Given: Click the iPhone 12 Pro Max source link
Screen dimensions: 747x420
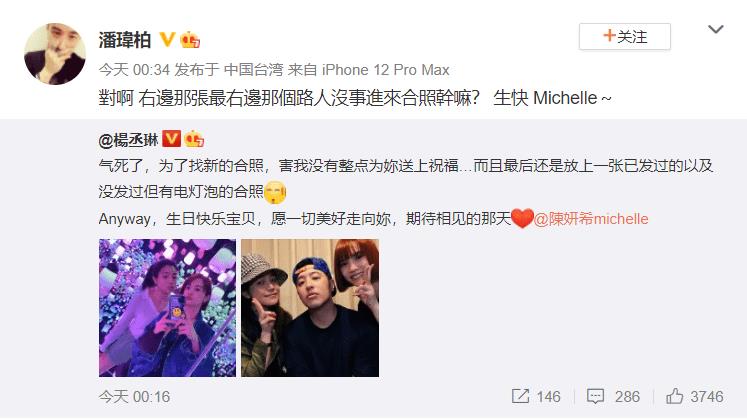Looking at the screenshot, I should (385, 70).
